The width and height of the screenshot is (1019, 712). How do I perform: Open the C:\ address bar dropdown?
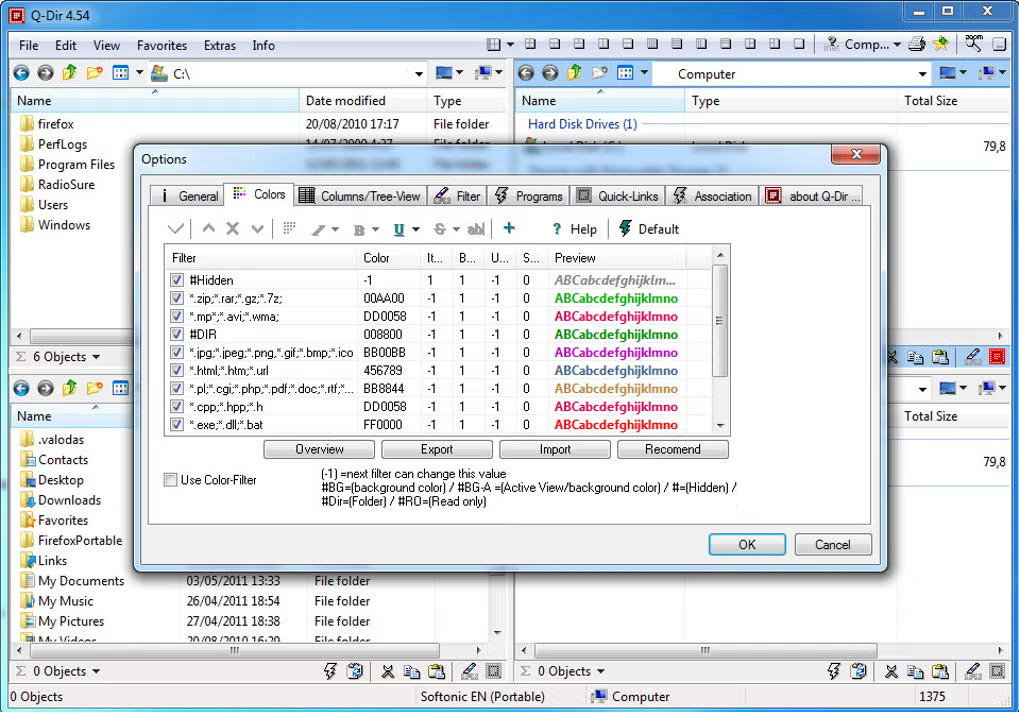(419, 73)
